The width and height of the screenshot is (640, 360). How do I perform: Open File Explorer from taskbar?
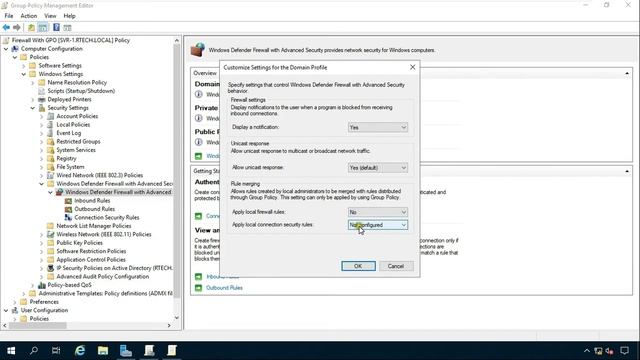point(103,351)
